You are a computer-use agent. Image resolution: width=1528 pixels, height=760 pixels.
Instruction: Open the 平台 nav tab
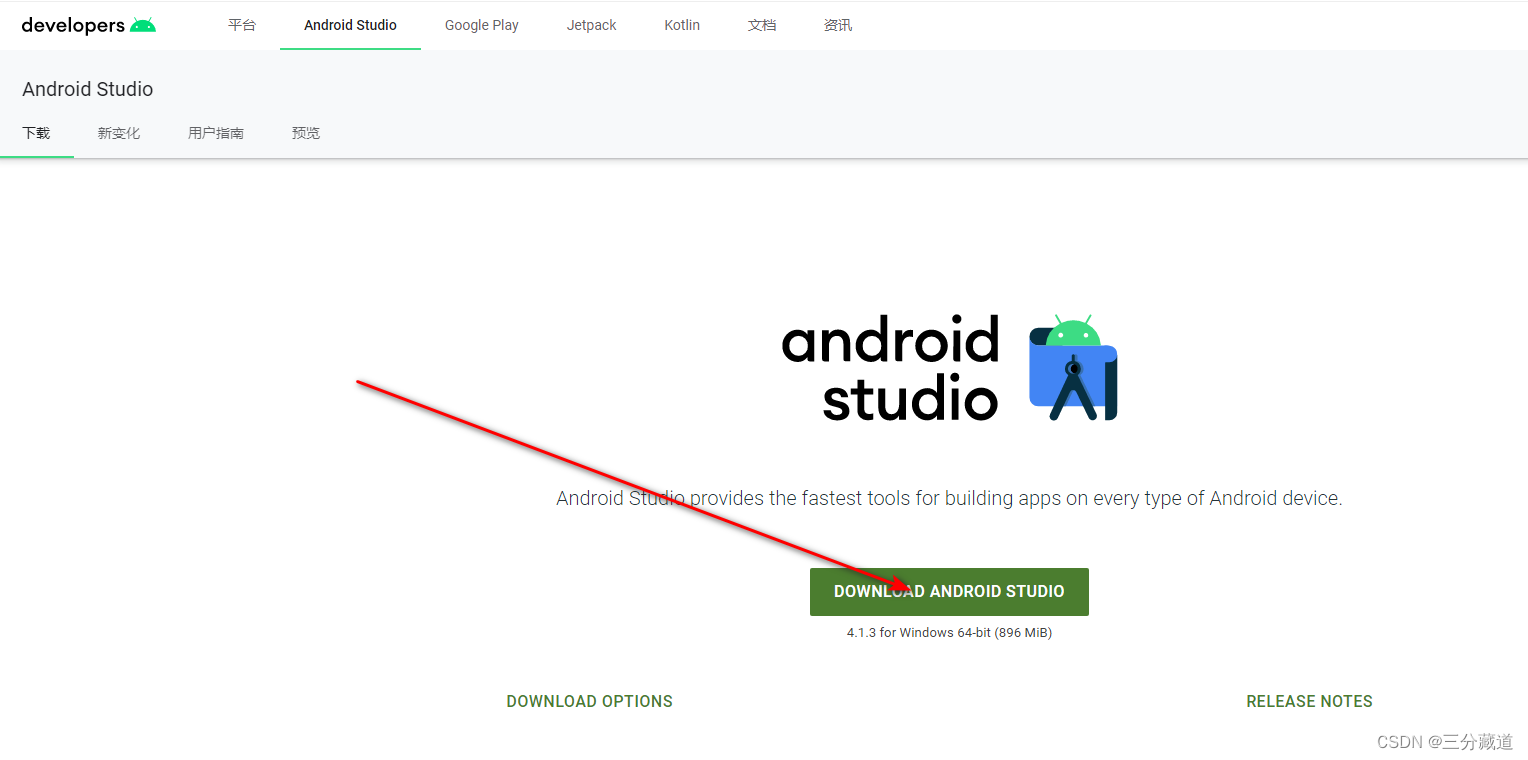[242, 25]
